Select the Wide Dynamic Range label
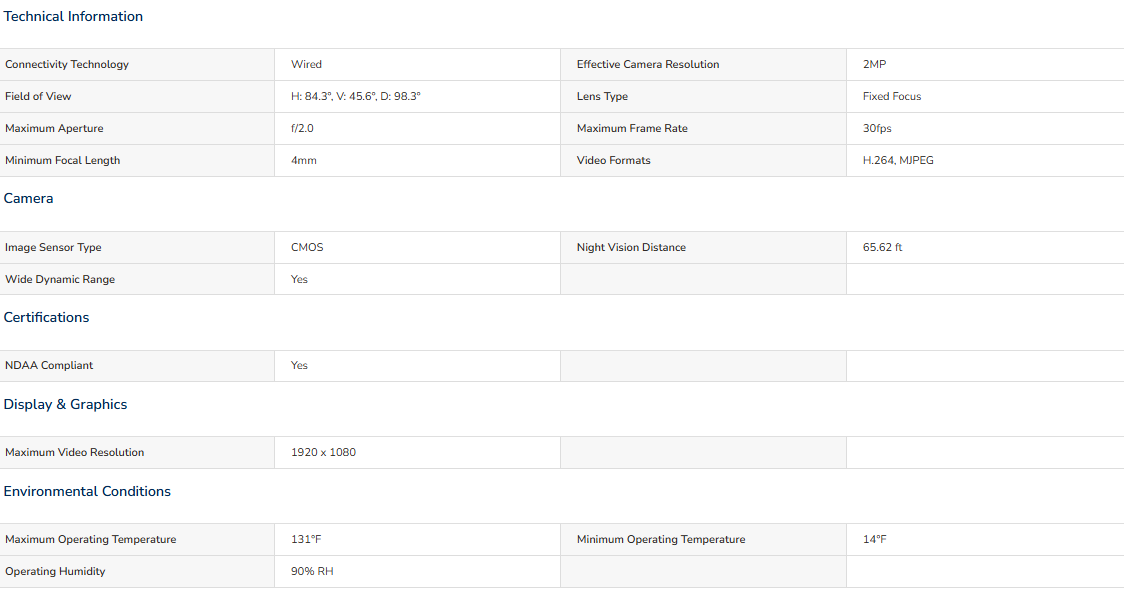Image resolution: width=1124 pixels, height=592 pixels. click(x=60, y=280)
